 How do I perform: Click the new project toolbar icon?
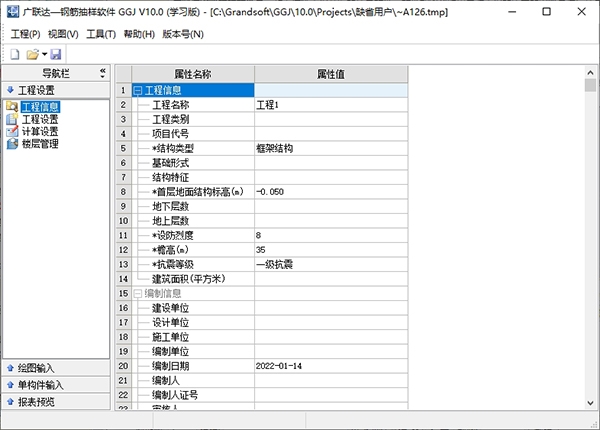pyautogui.click(x=15, y=54)
